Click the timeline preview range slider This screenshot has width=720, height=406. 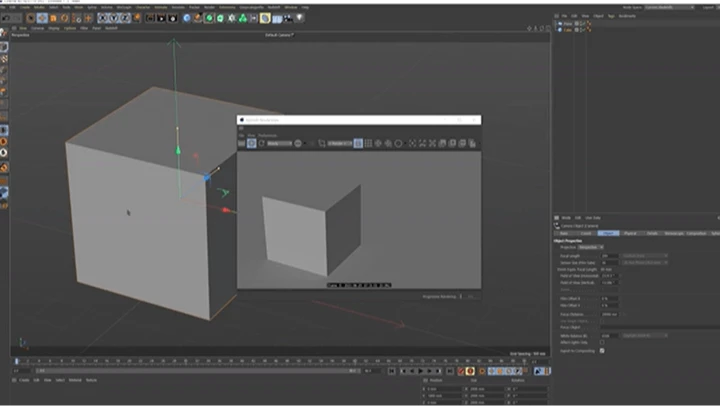(x=197, y=371)
